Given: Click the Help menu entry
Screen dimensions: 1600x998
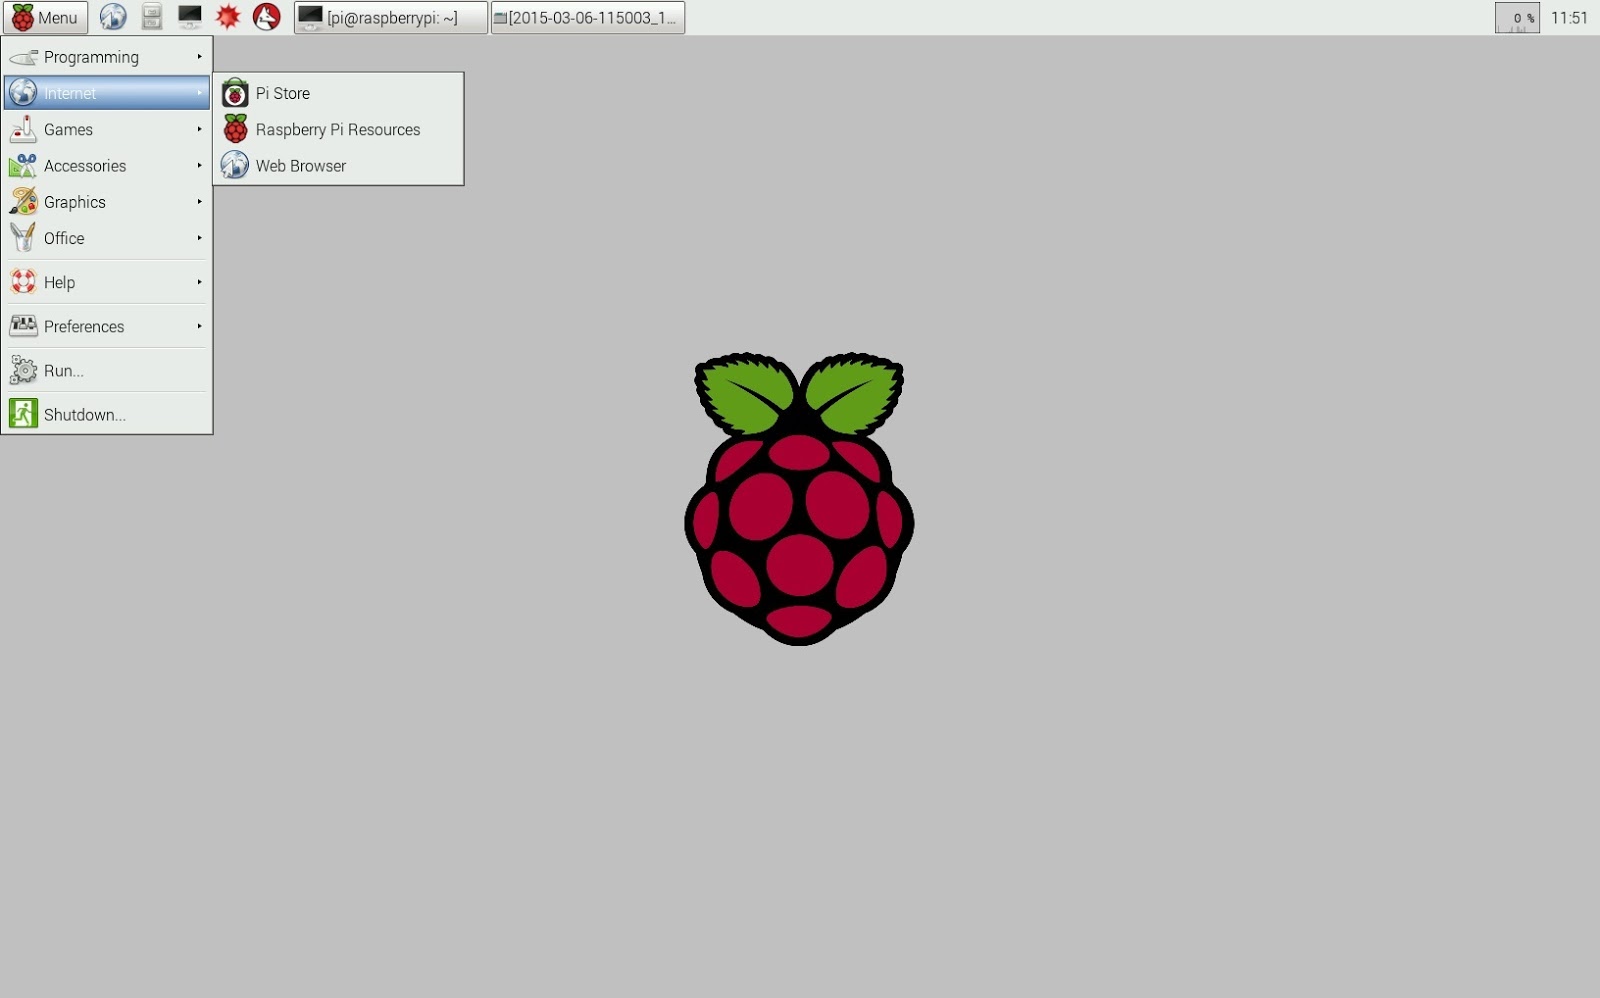Looking at the screenshot, I should [58, 282].
